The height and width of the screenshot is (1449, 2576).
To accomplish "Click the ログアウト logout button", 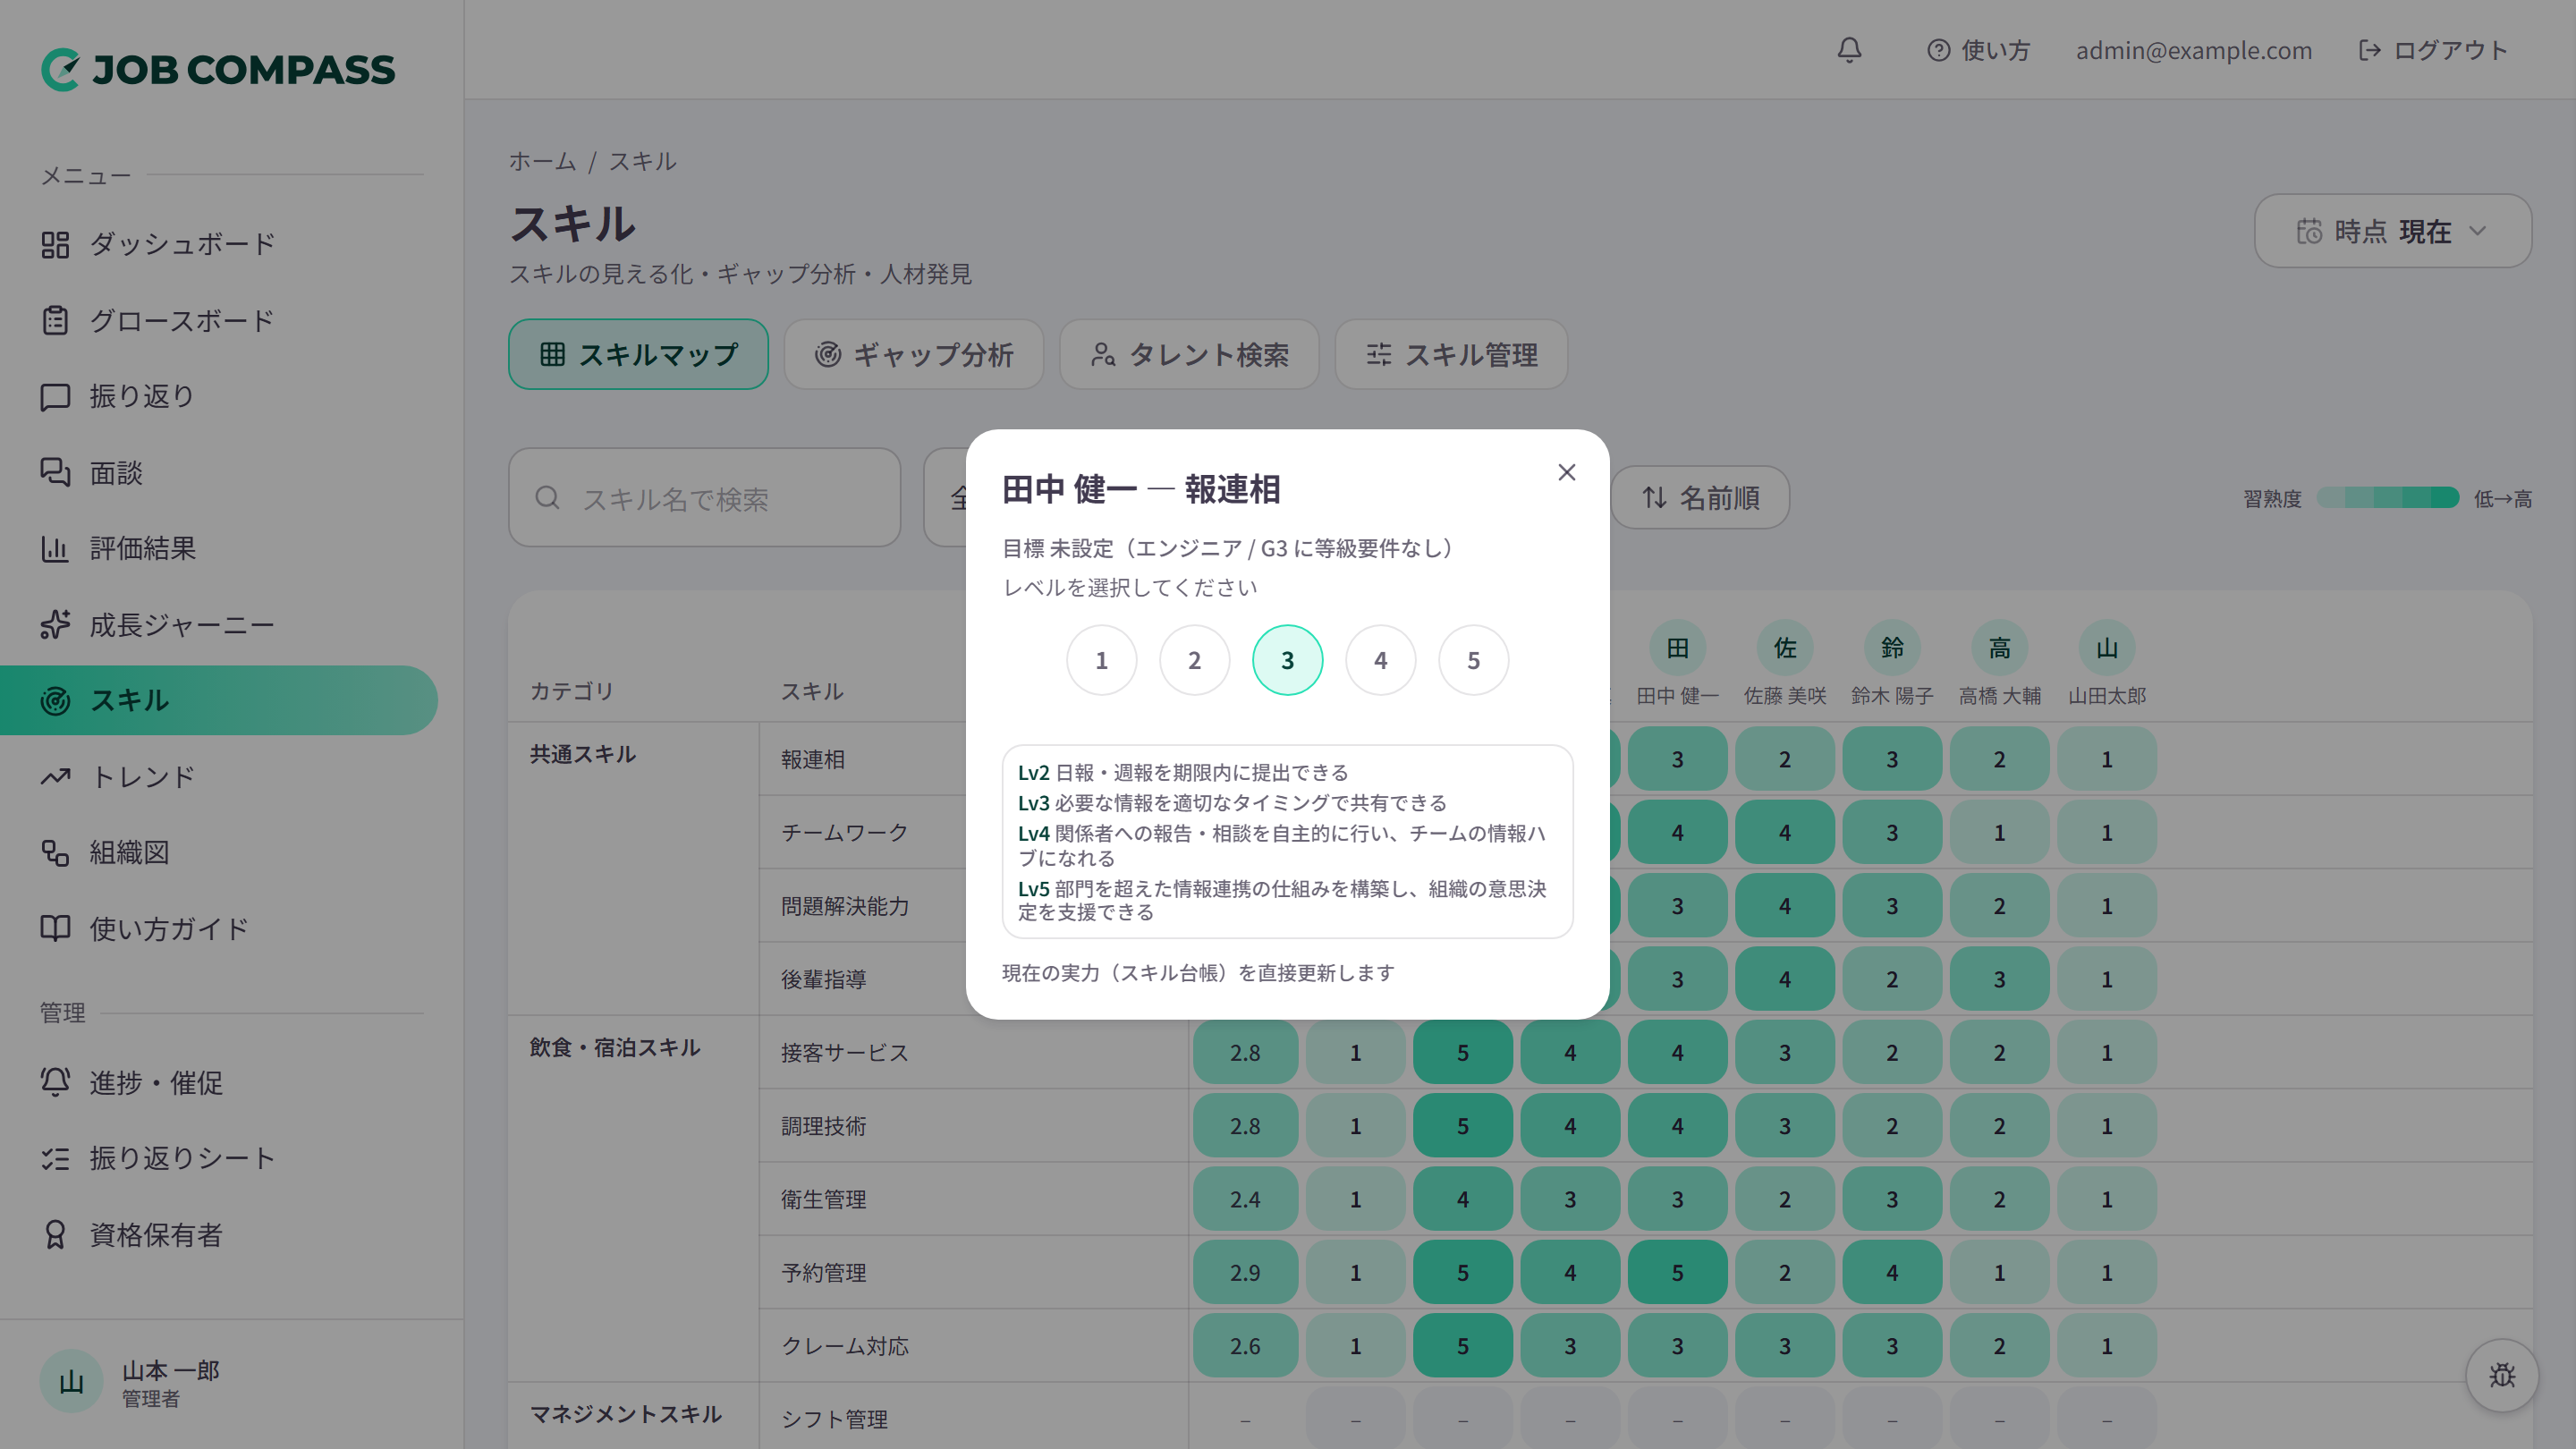I will point(2433,50).
